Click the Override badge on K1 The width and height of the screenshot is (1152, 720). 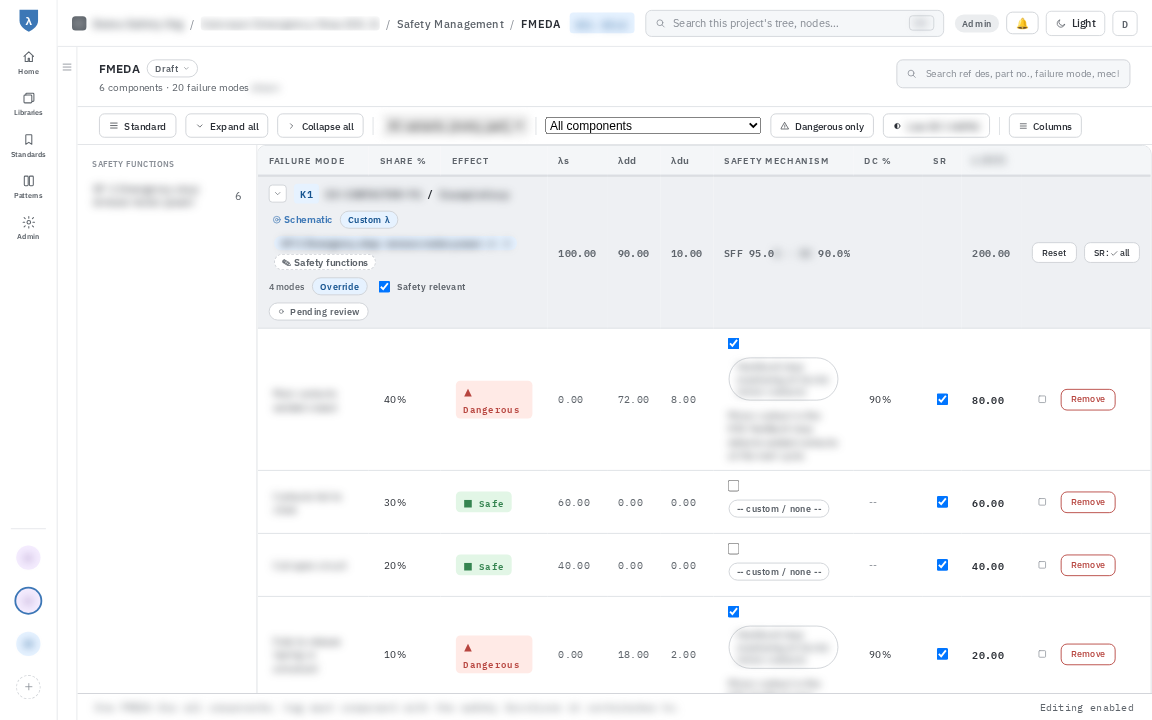(339, 287)
